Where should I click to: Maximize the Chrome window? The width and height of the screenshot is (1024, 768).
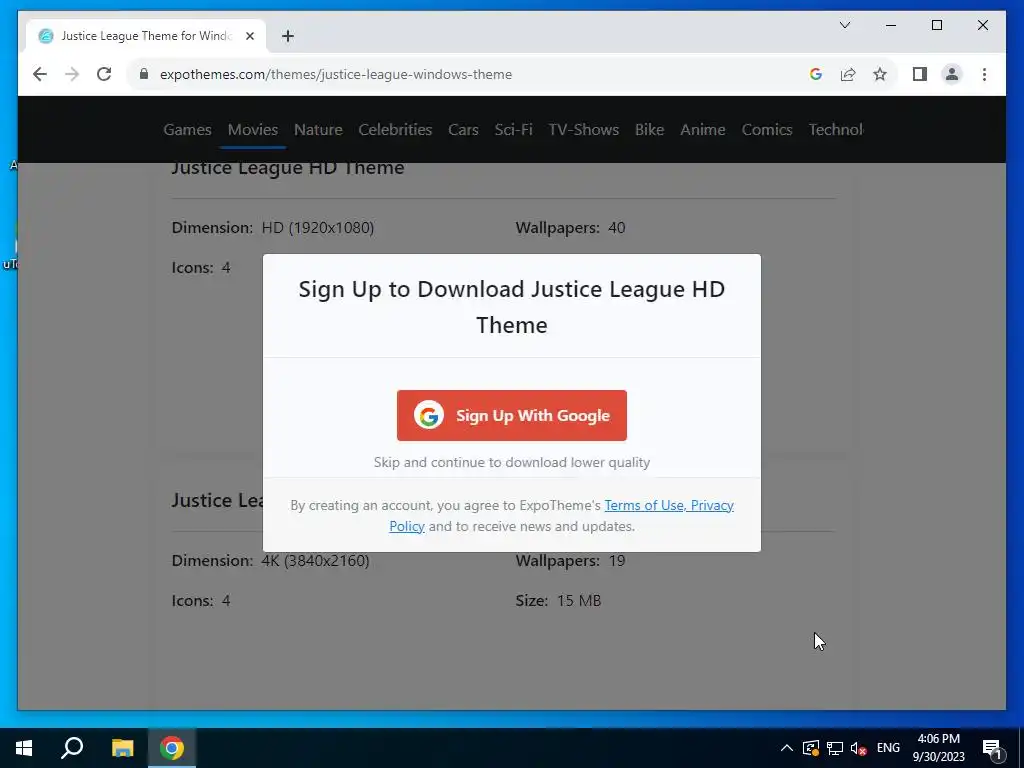point(936,25)
